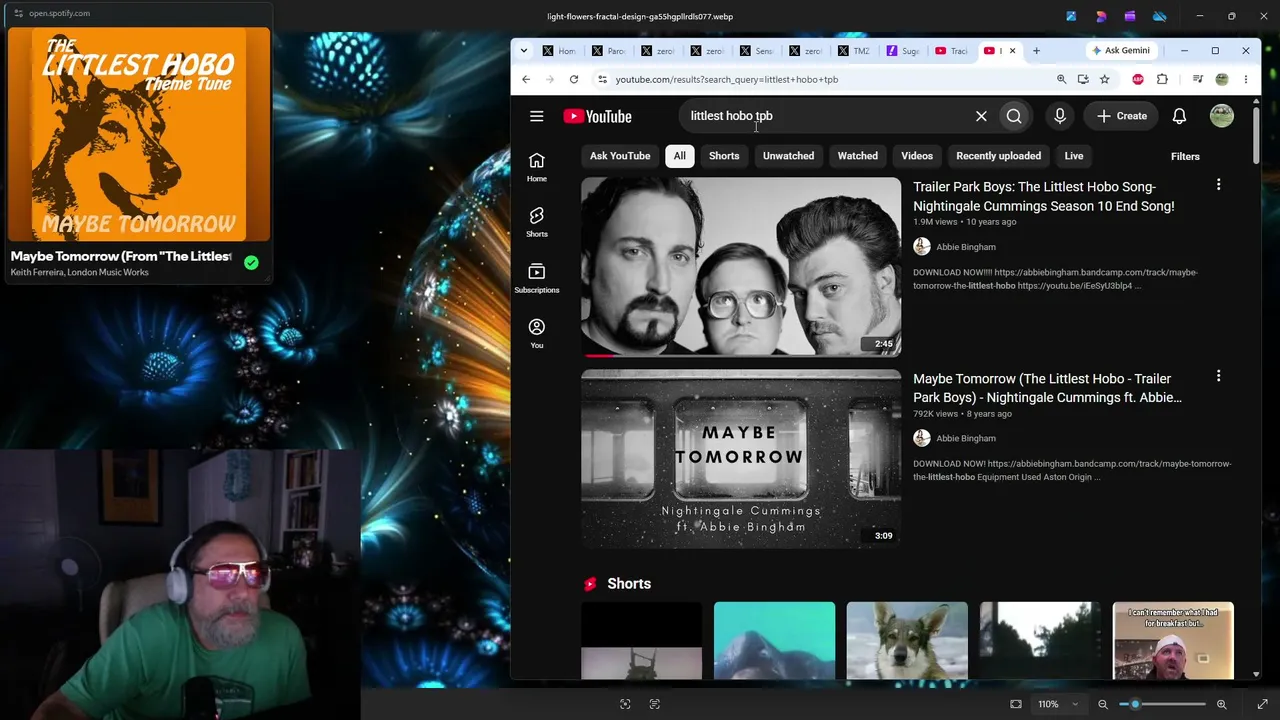Filter results by Watched
Viewport: 1280px width, 720px height.
(x=857, y=156)
